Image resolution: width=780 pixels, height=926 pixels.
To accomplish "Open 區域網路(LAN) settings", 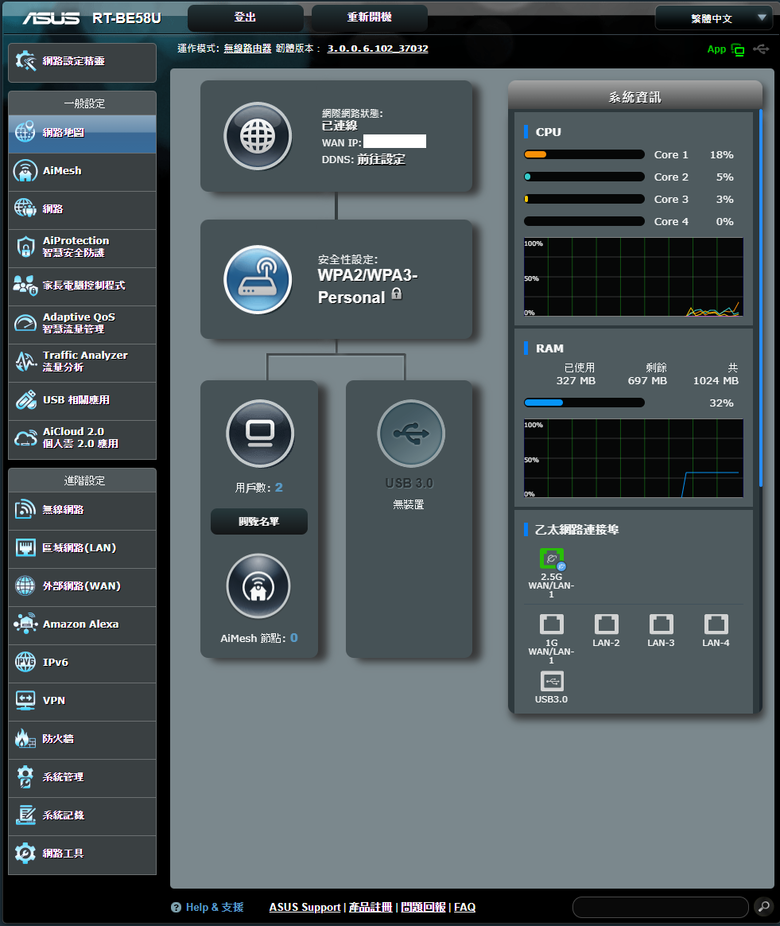I will pyautogui.click(x=82, y=549).
